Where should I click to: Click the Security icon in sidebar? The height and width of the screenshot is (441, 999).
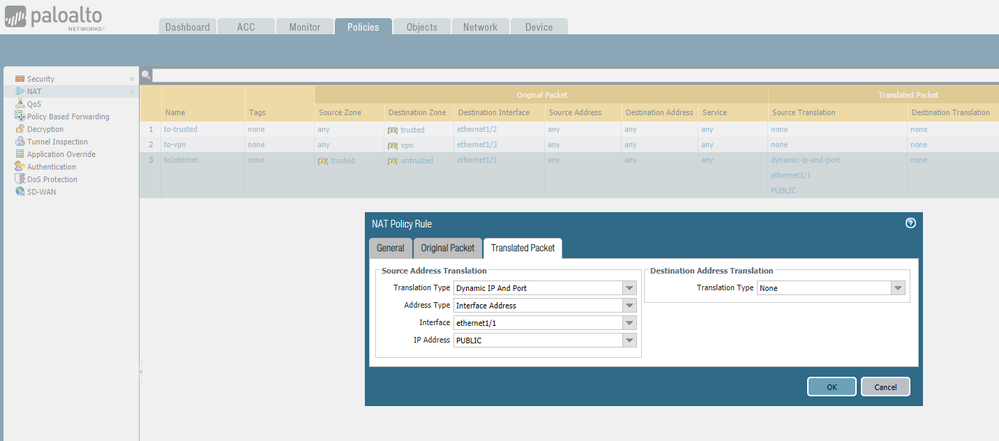pyautogui.click(x=20, y=79)
